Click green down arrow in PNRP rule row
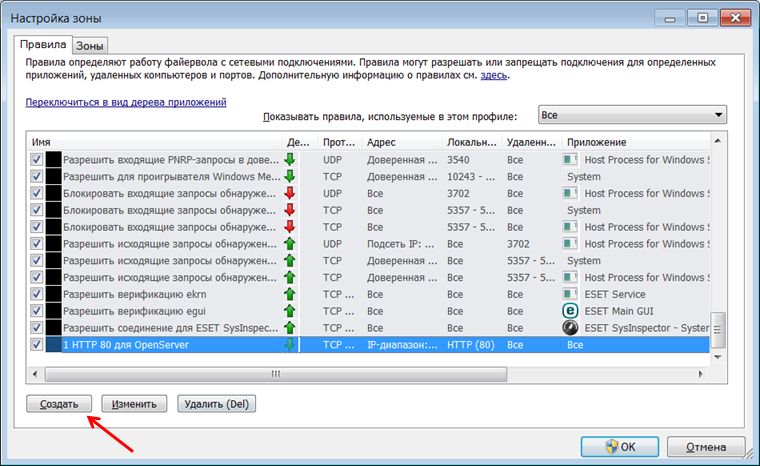Screen dimensions: 760x466 (x=290, y=159)
